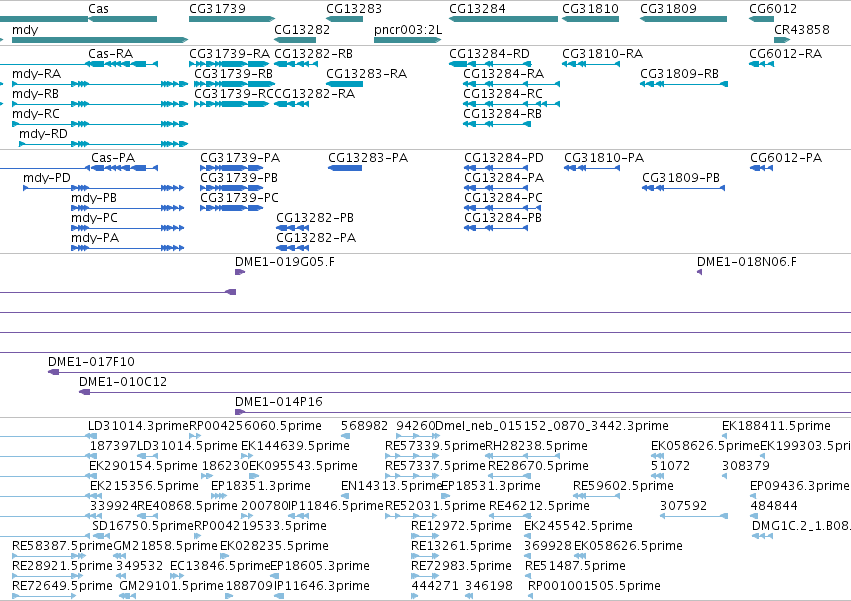Click the CG31739-RA transcript label
The image size is (851, 601).
229,54
